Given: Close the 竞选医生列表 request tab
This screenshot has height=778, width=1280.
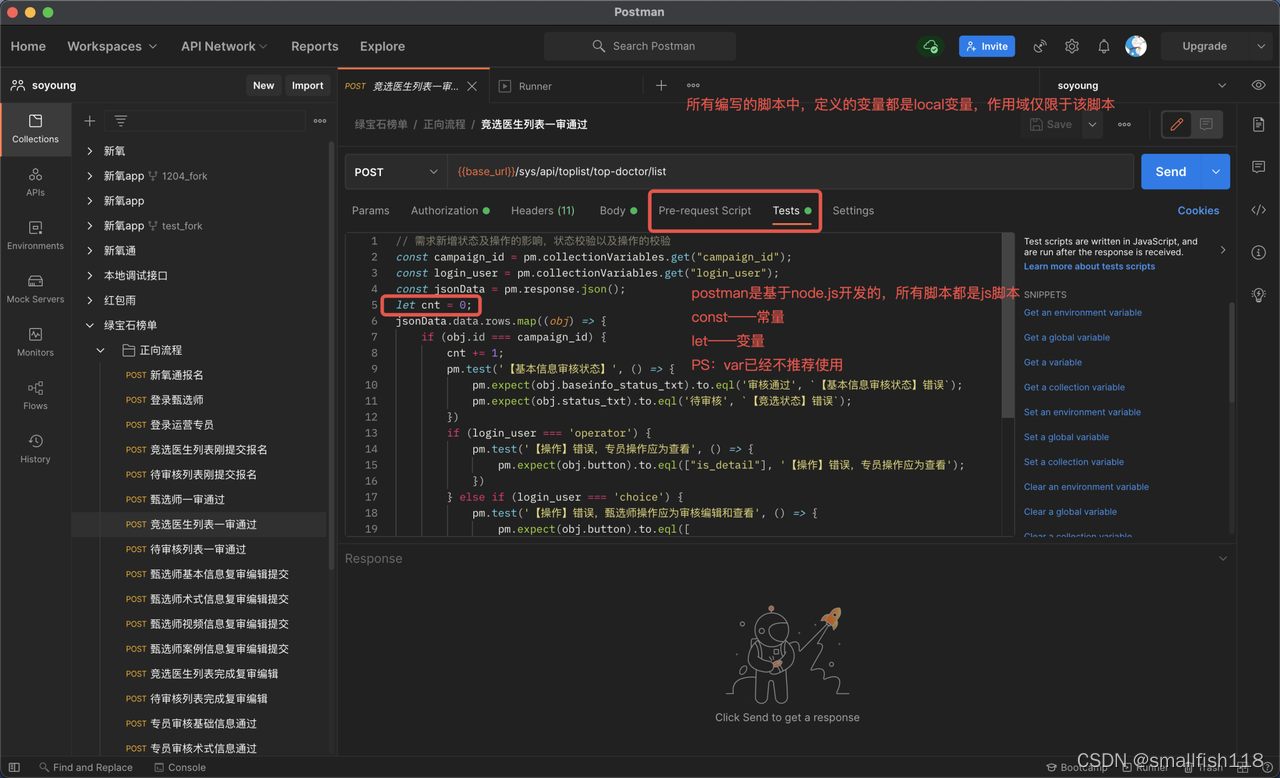Looking at the screenshot, I should tap(473, 87).
